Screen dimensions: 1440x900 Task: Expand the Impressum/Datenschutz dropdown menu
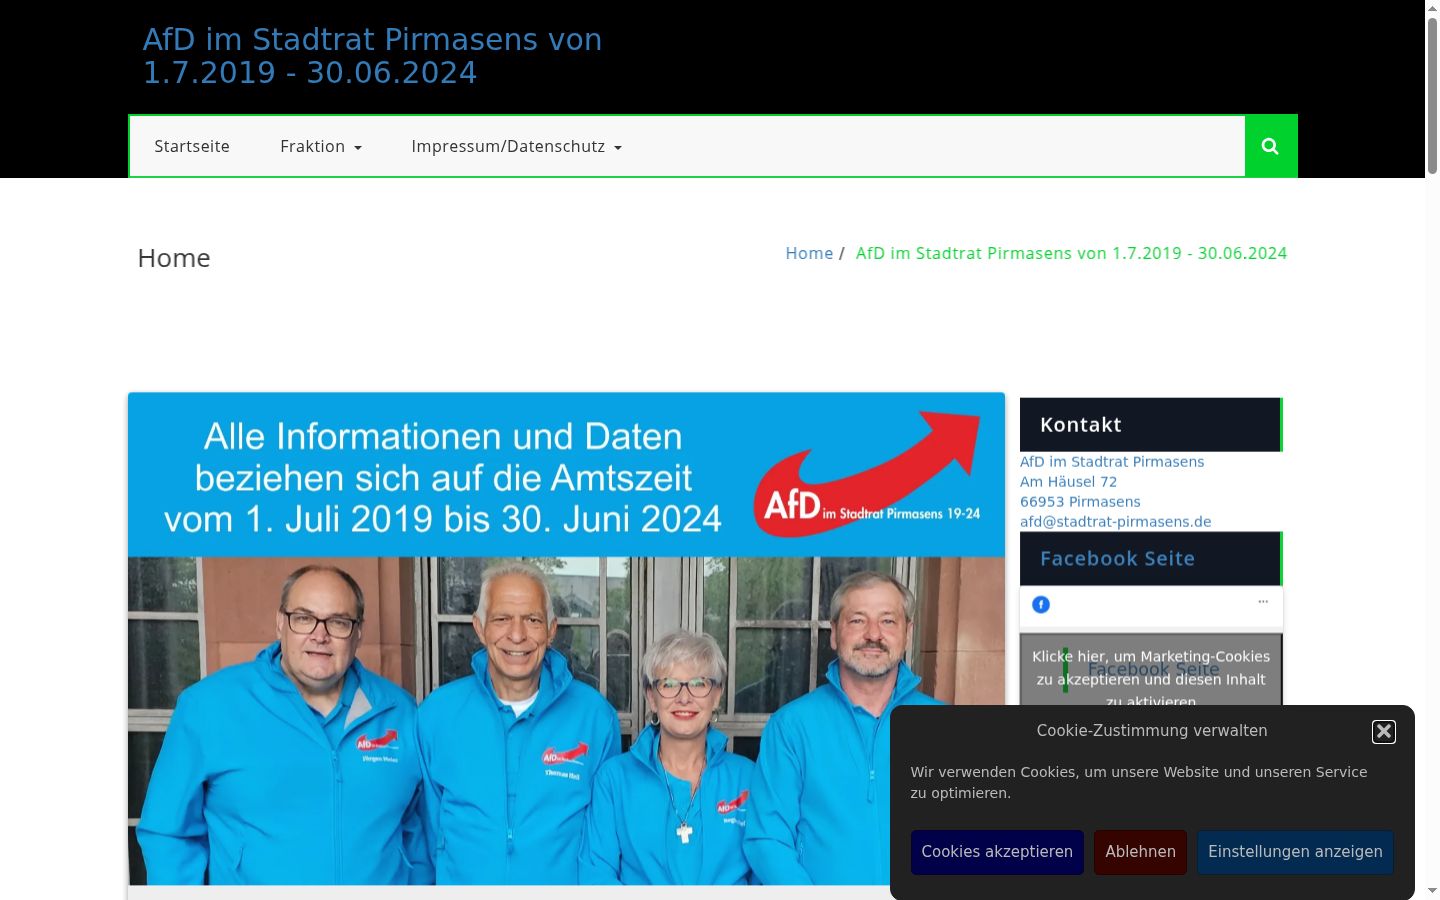point(516,146)
